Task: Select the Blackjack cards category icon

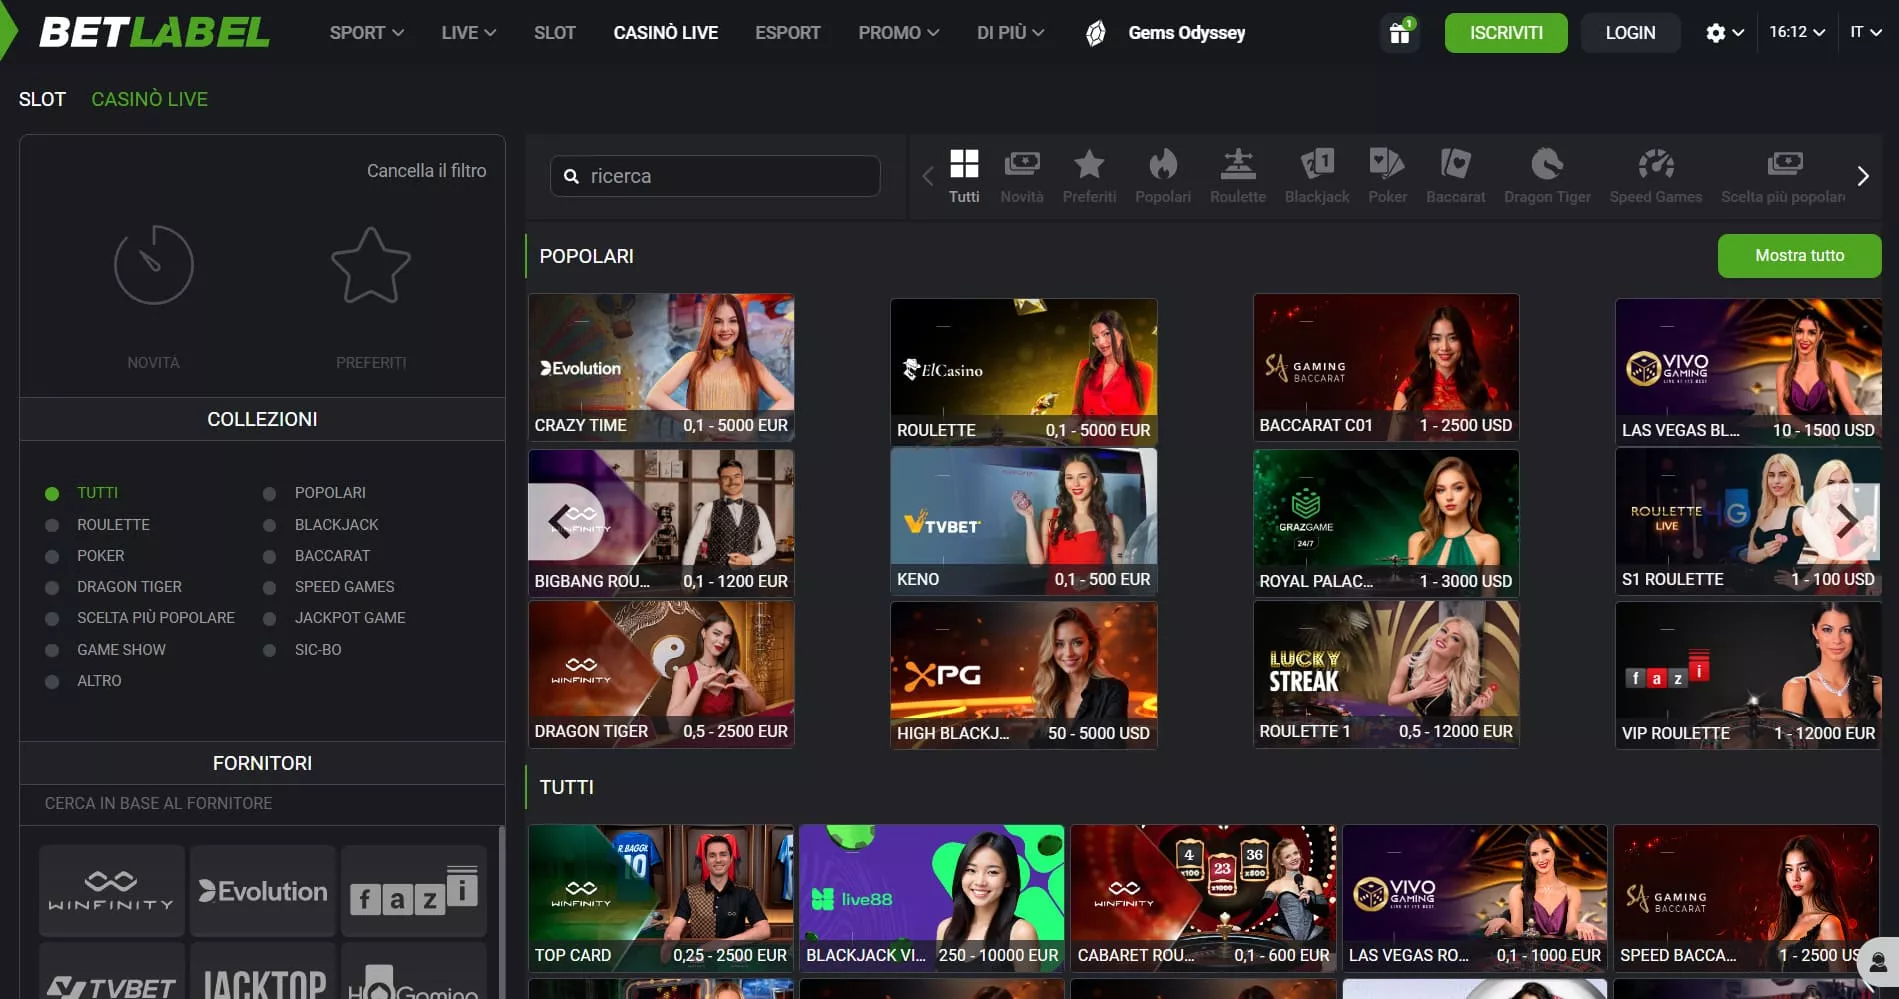Action: [x=1317, y=164]
